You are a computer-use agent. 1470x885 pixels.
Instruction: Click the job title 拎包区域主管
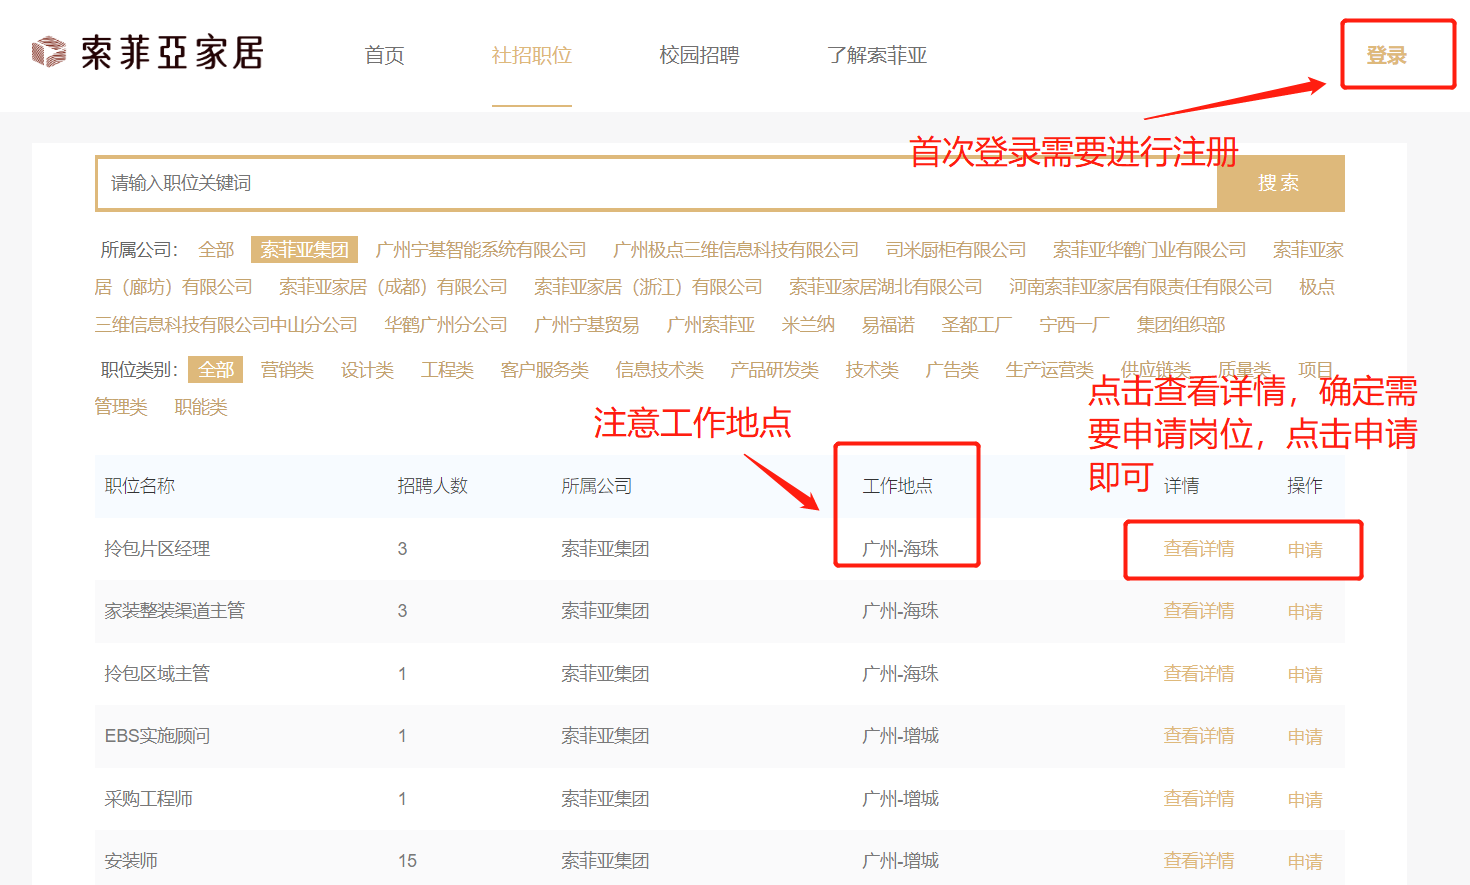[x=157, y=674]
